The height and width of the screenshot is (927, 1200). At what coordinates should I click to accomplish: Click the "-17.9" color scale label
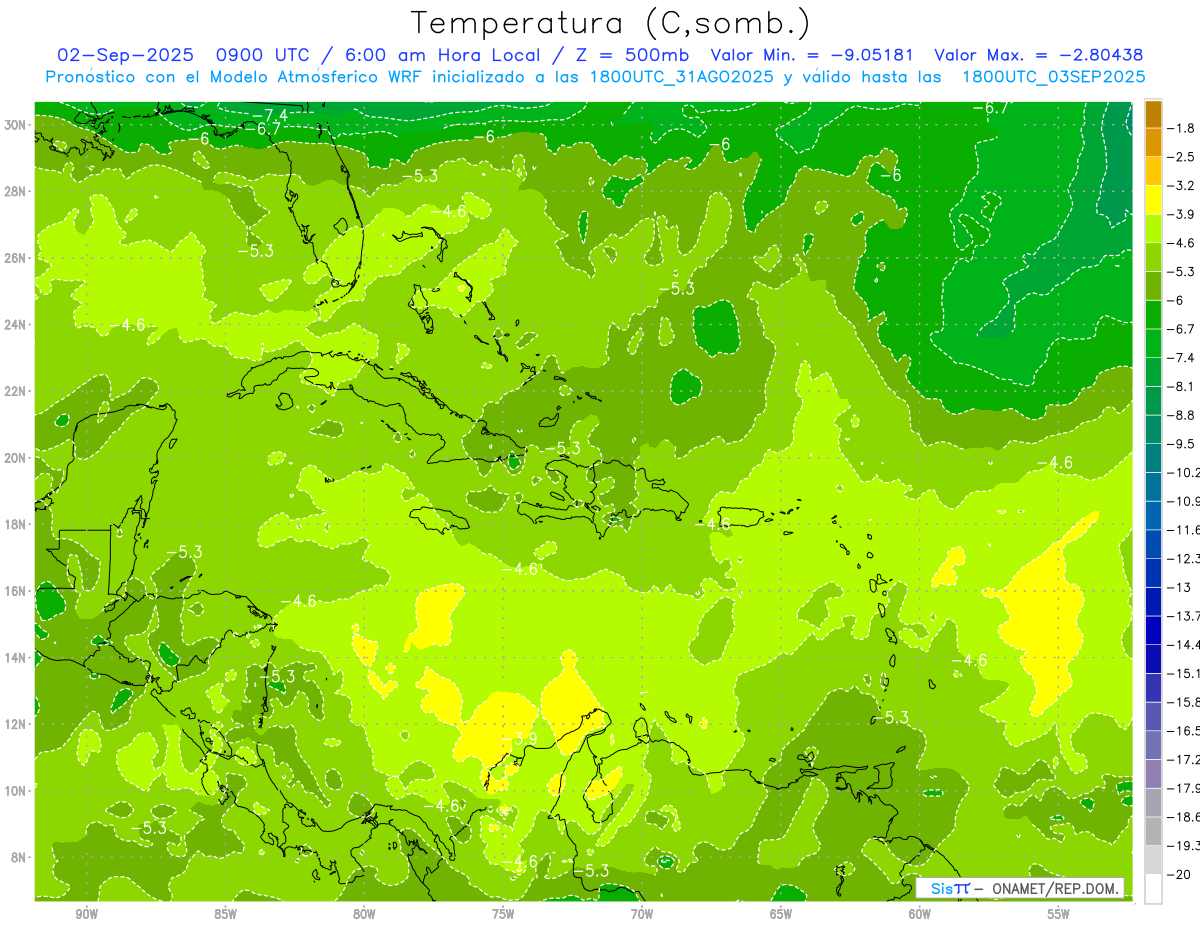pos(1183,789)
